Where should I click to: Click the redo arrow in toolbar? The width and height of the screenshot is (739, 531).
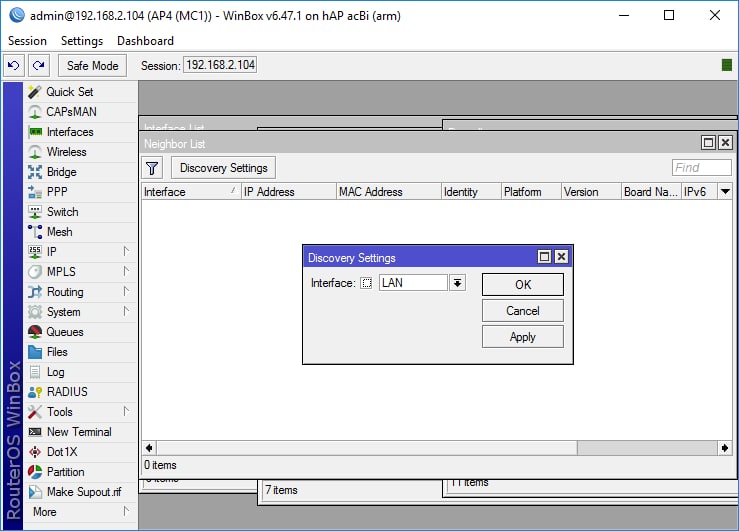(x=39, y=65)
